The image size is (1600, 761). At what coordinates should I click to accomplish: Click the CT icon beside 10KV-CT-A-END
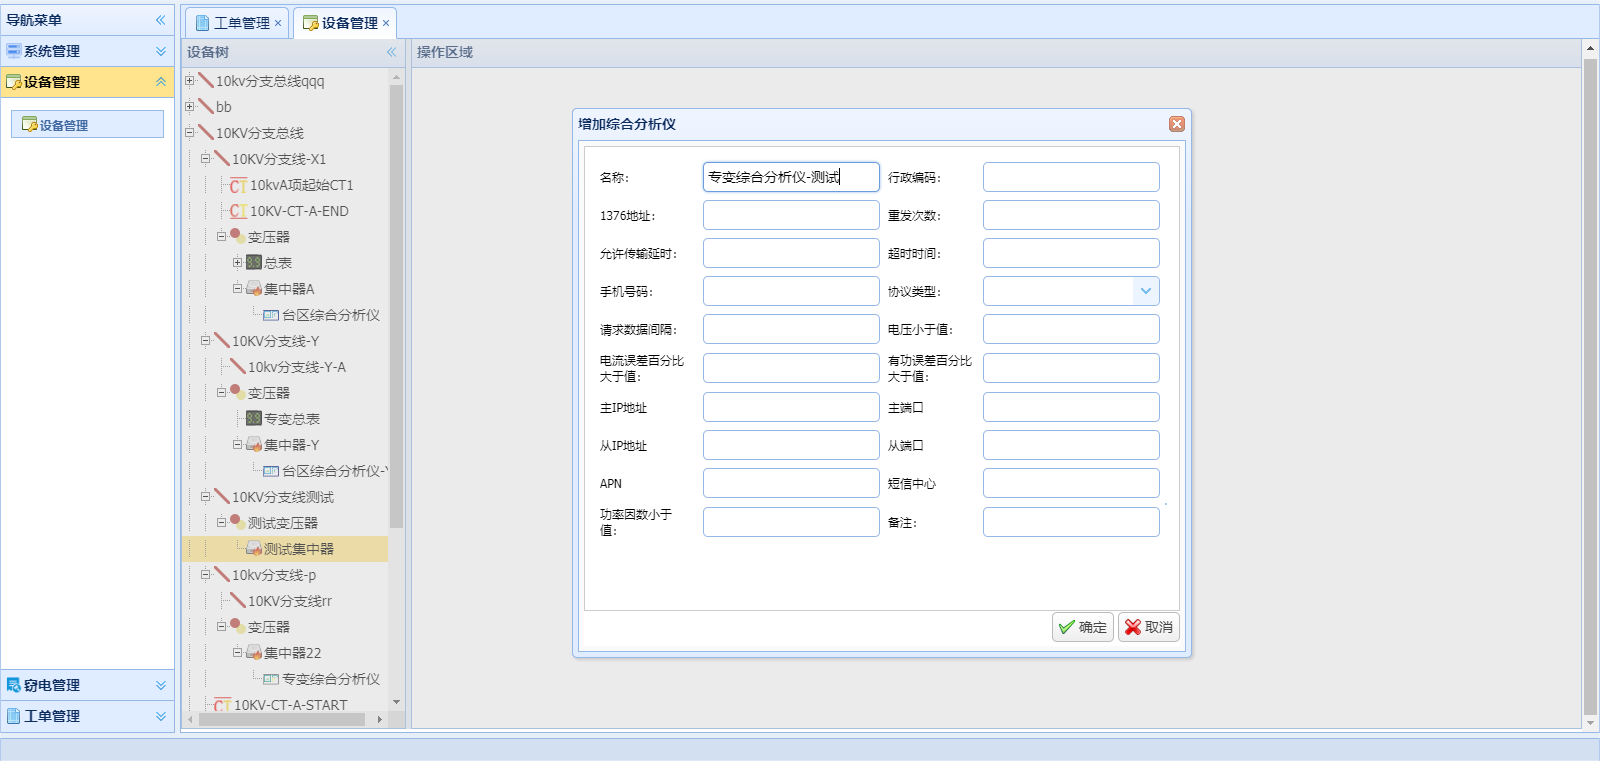238,211
